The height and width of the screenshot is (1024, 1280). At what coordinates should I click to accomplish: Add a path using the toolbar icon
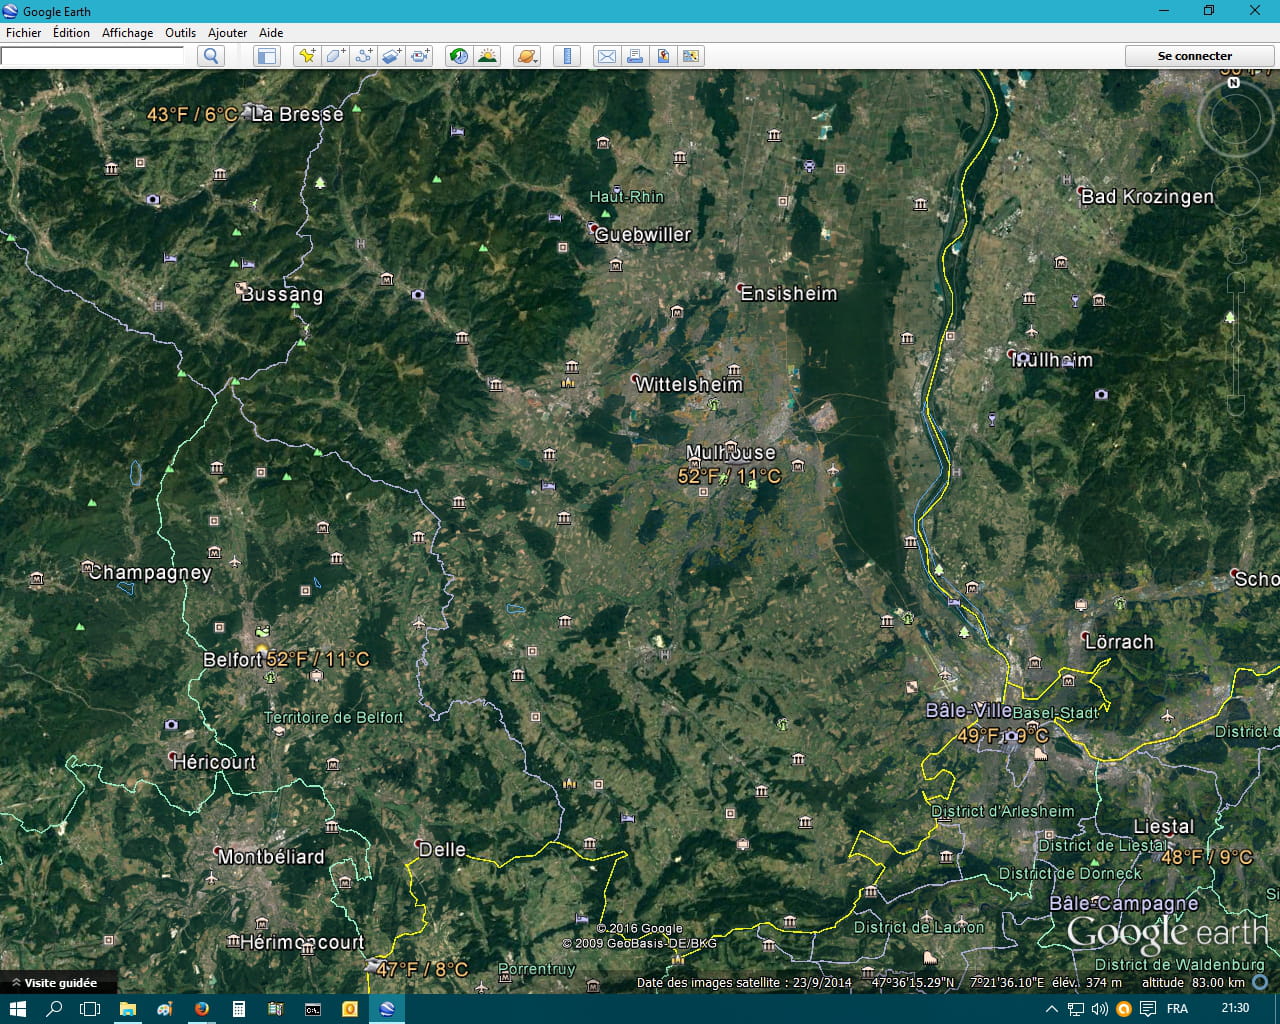(x=363, y=56)
